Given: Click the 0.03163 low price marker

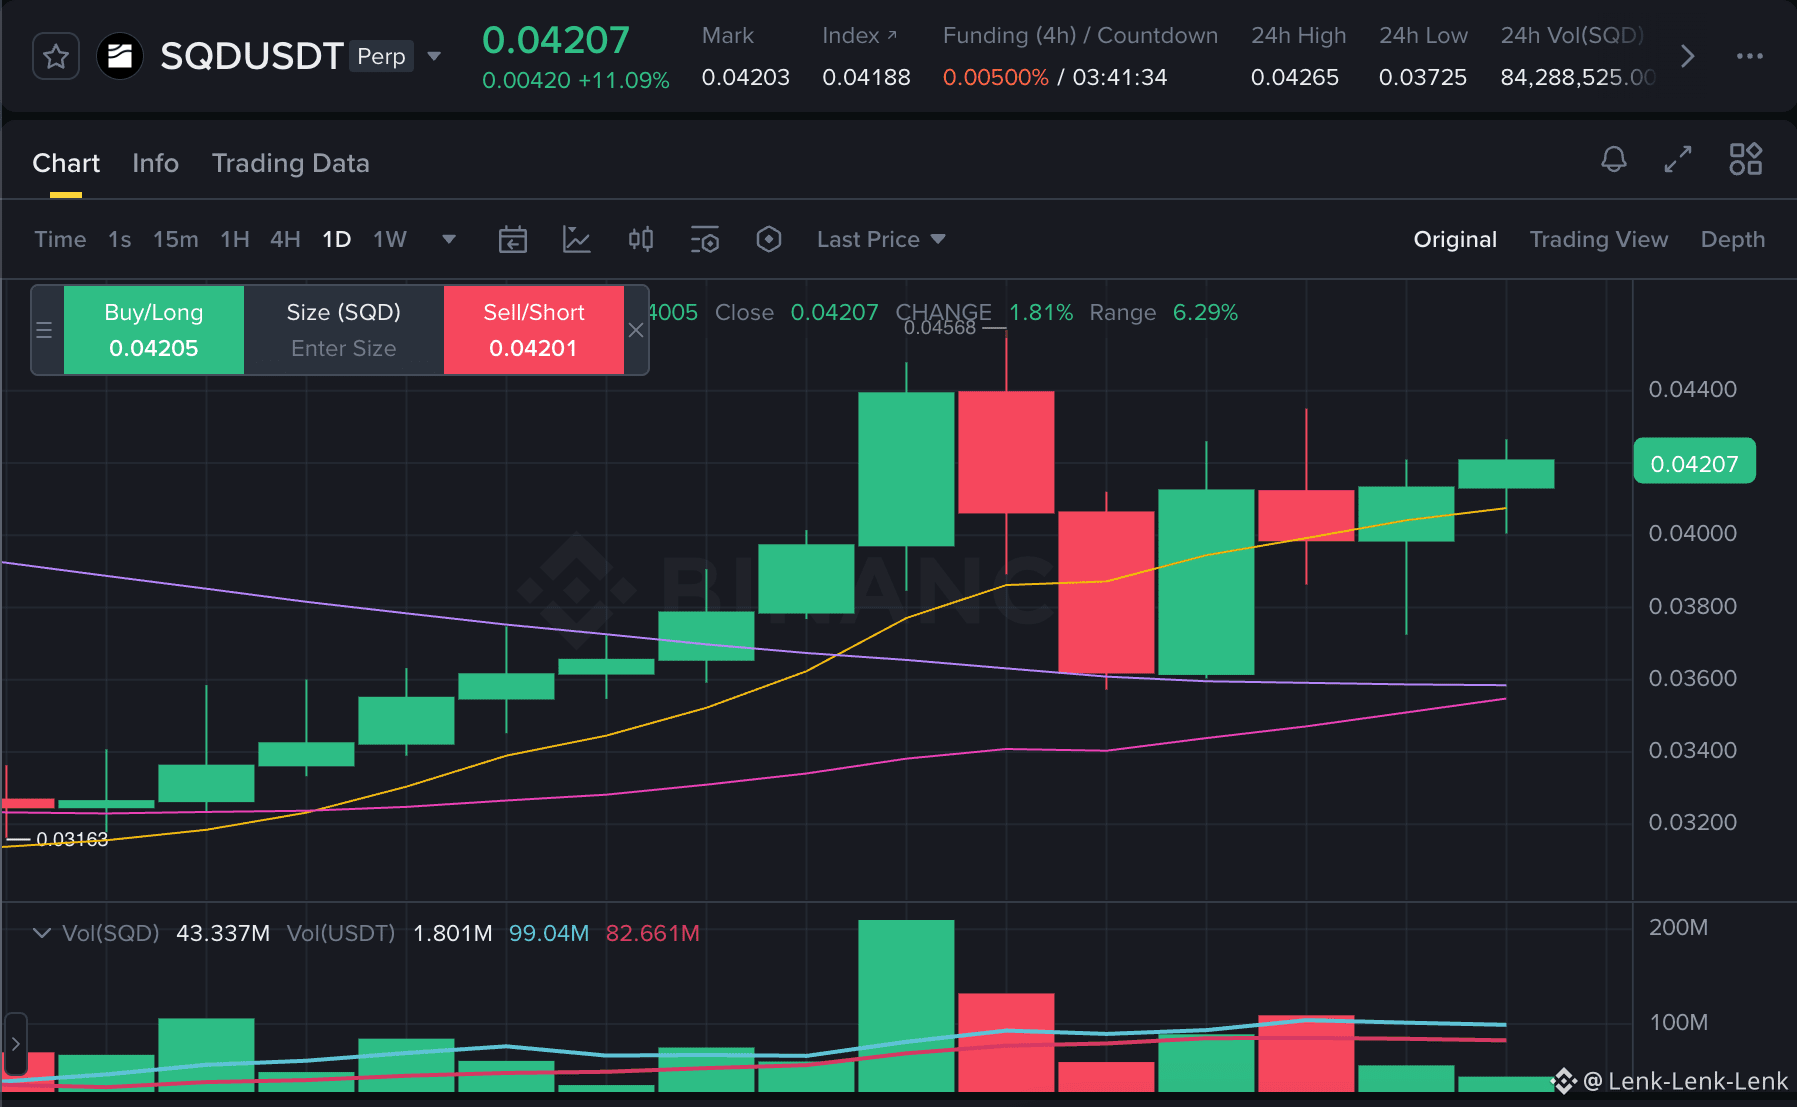Looking at the screenshot, I should [72, 839].
